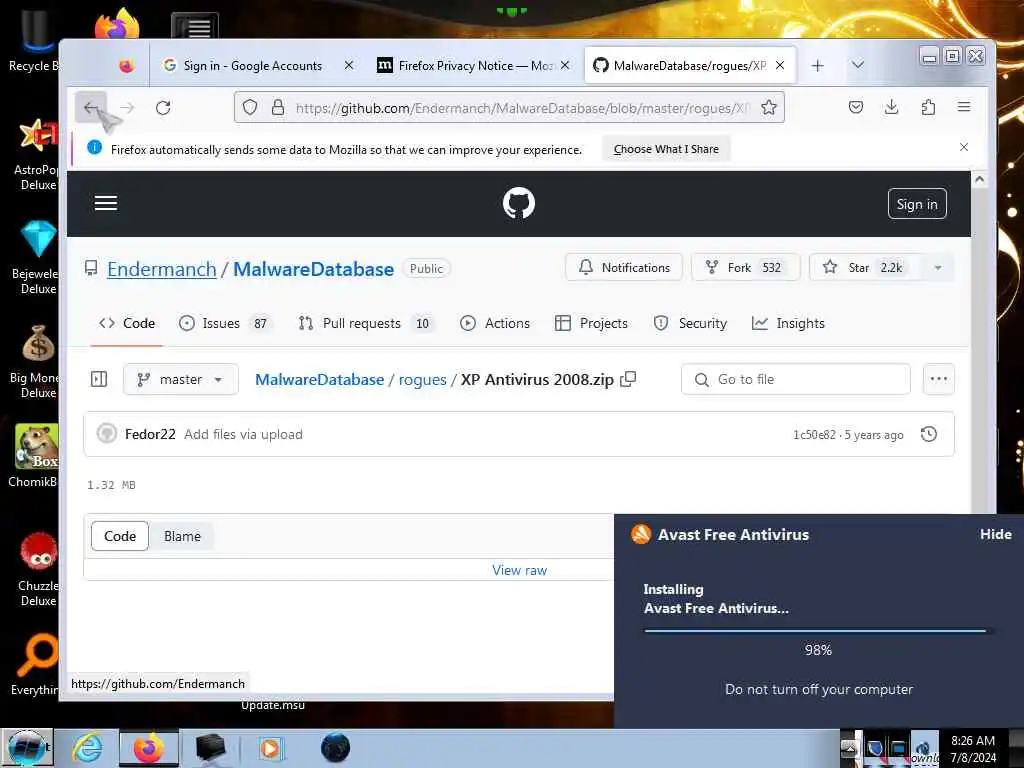Image resolution: width=1024 pixels, height=768 pixels.
Task: Open the extensions puzzle icon
Action: pos(928,107)
